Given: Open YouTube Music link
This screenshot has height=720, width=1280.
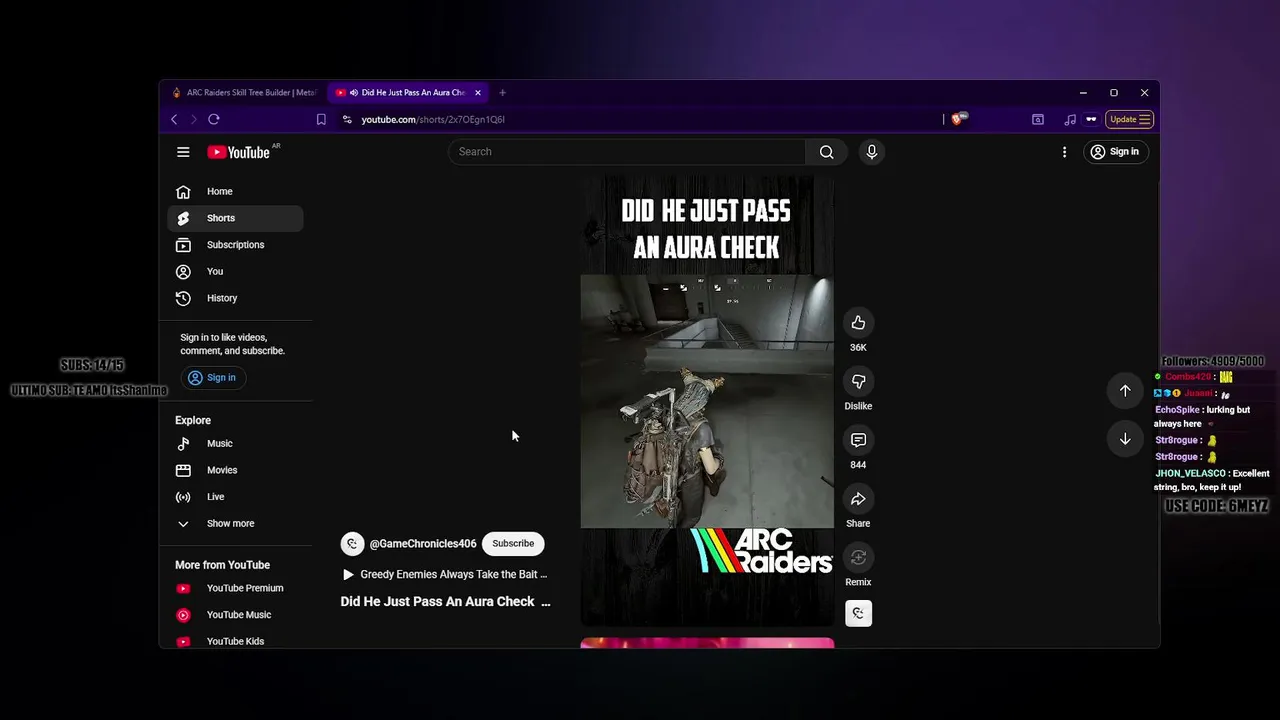Looking at the screenshot, I should pyautogui.click(x=235, y=615).
